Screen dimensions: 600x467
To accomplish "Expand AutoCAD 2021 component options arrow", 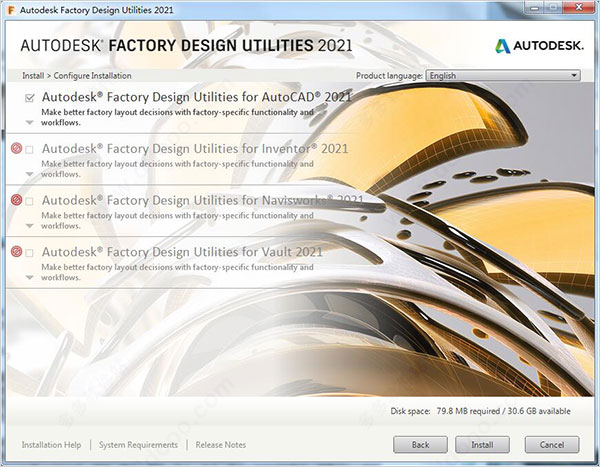I will [x=29, y=122].
